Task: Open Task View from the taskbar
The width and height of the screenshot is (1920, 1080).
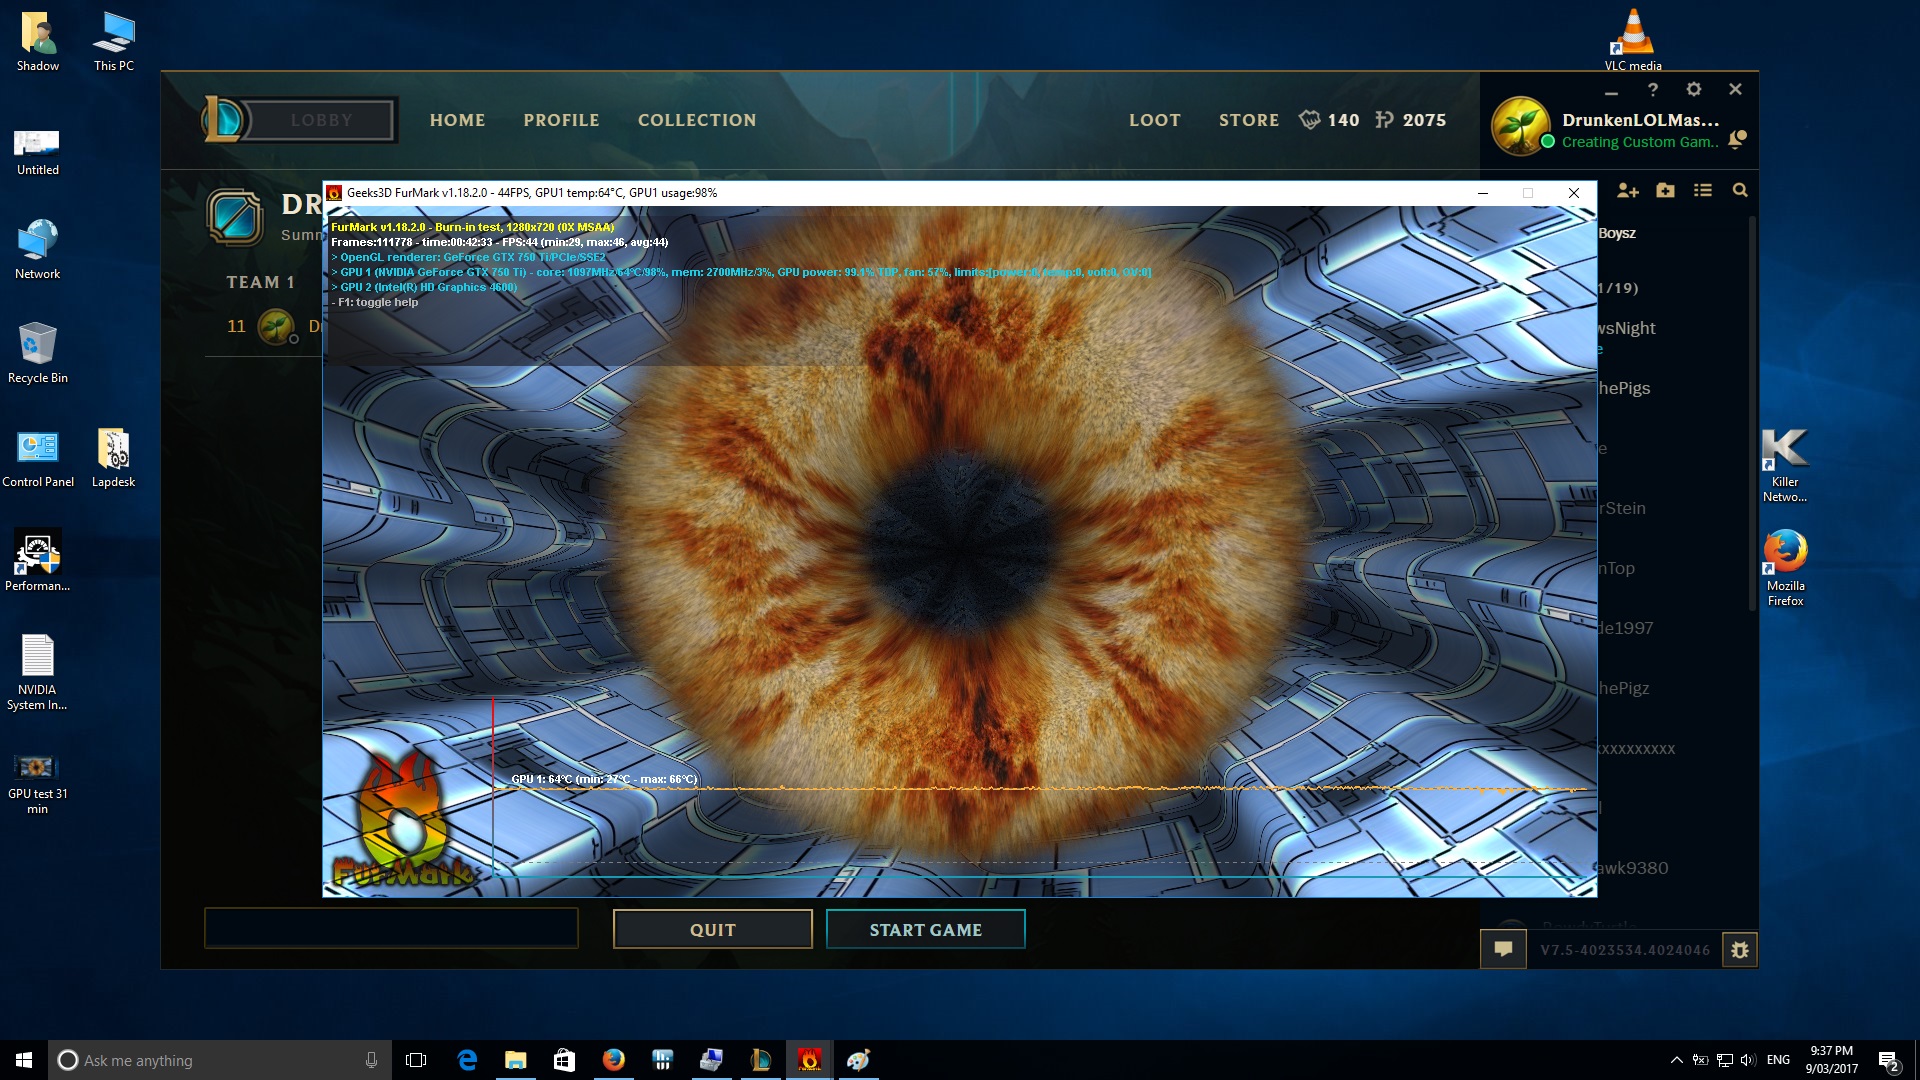Action: coord(416,1060)
